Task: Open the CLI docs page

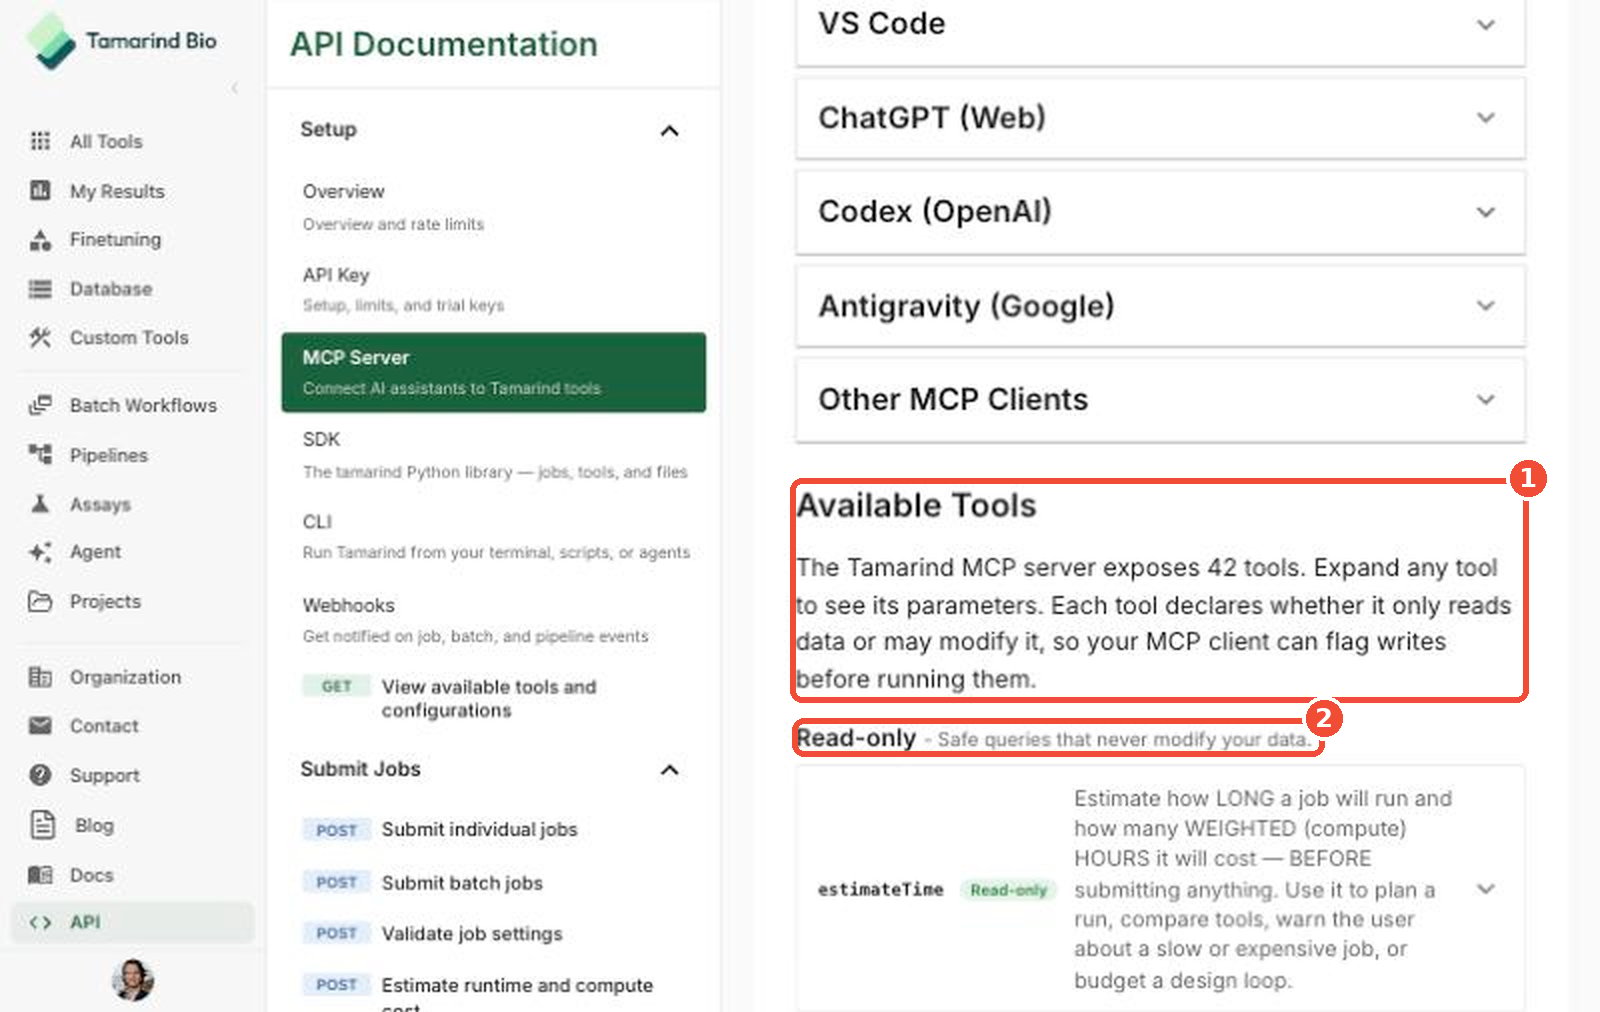Action: (x=494, y=537)
